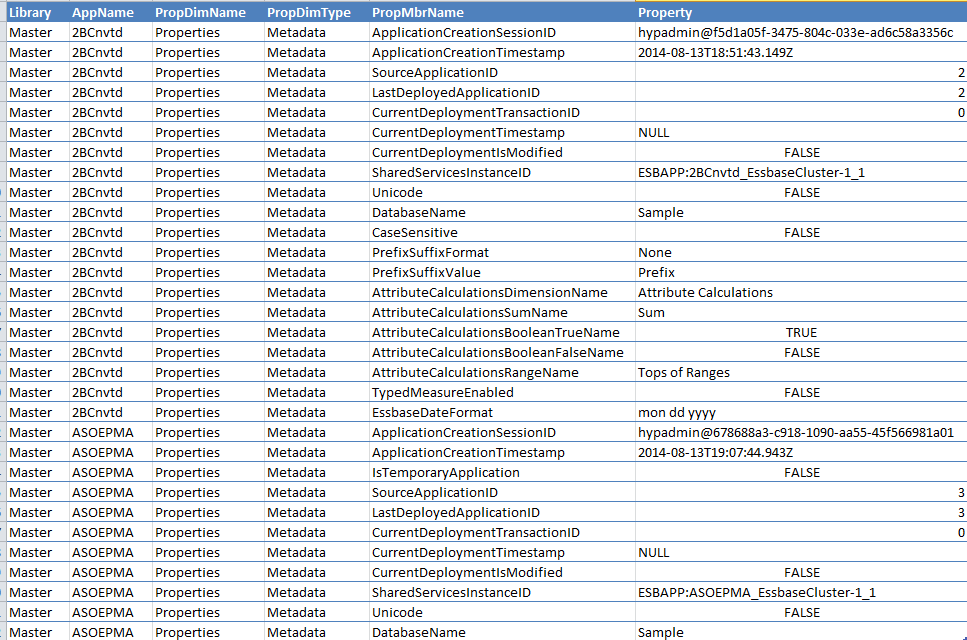The image size is (967, 640).
Task: Select the ASOEPMA SharedServicesInstanceID member cell
Action: click(x=502, y=593)
